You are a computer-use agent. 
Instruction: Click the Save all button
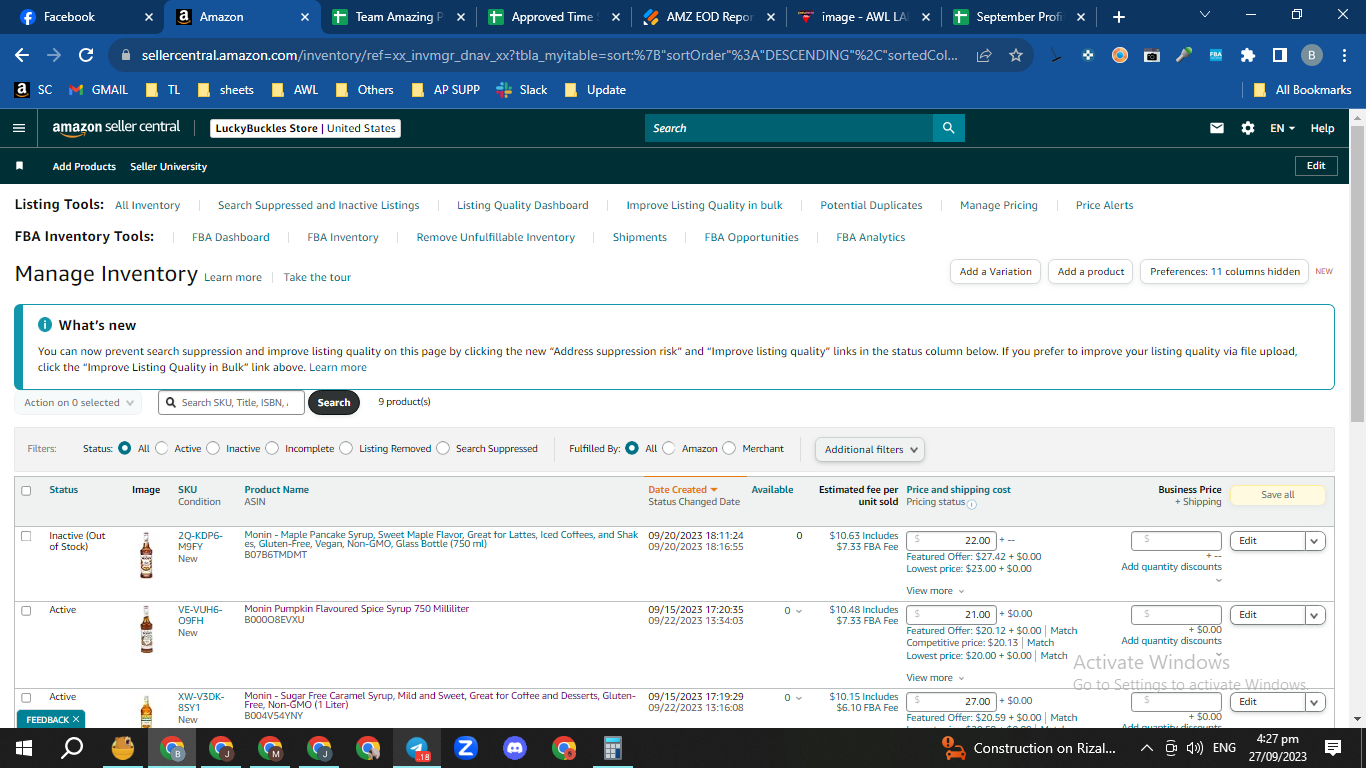(1277, 495)
